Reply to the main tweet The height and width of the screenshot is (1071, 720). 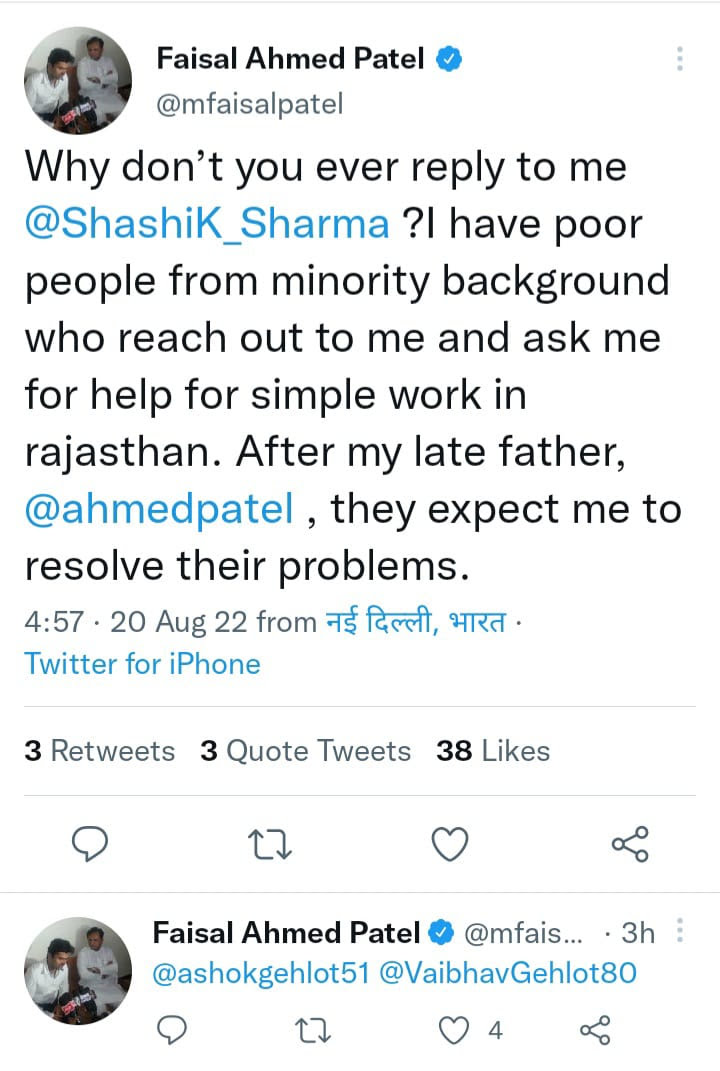[91, 846]
